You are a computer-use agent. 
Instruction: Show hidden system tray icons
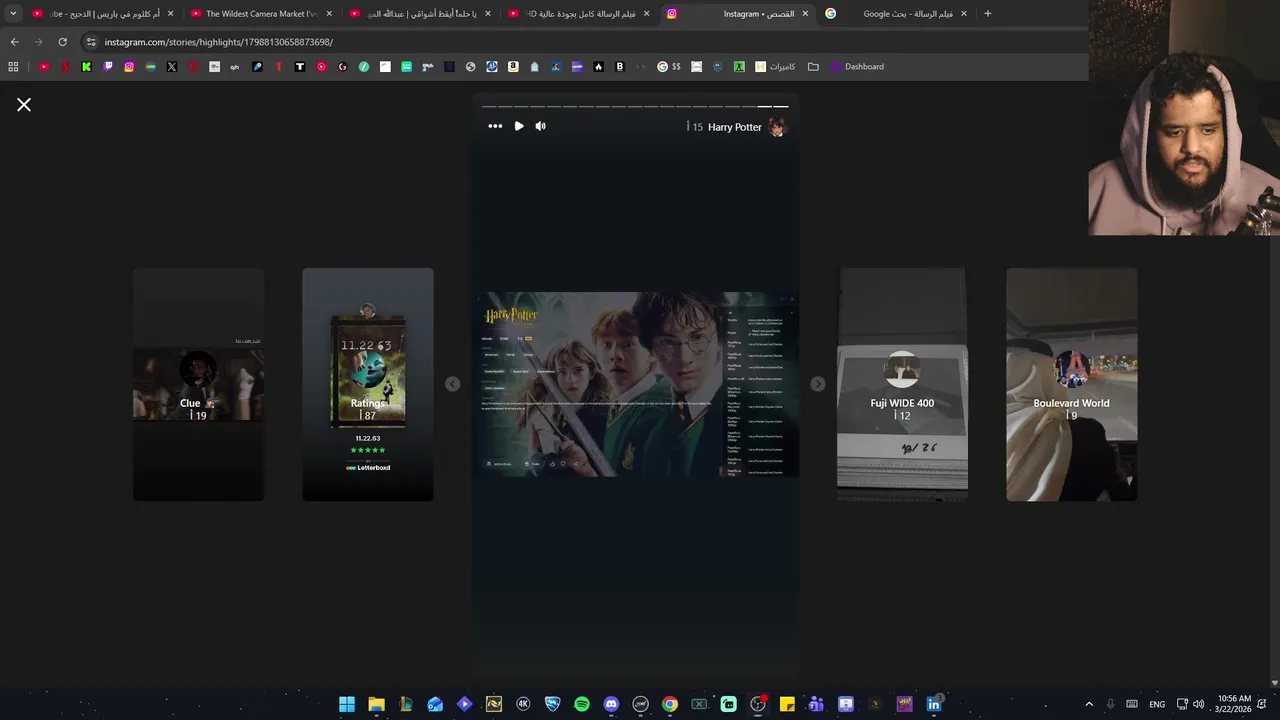(1089, 704)
